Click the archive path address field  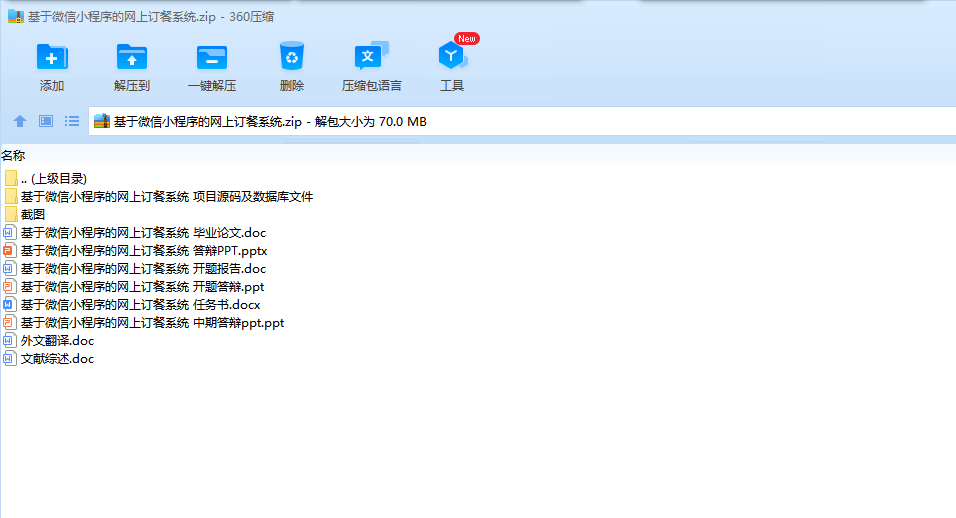click(x=523, y=121)
